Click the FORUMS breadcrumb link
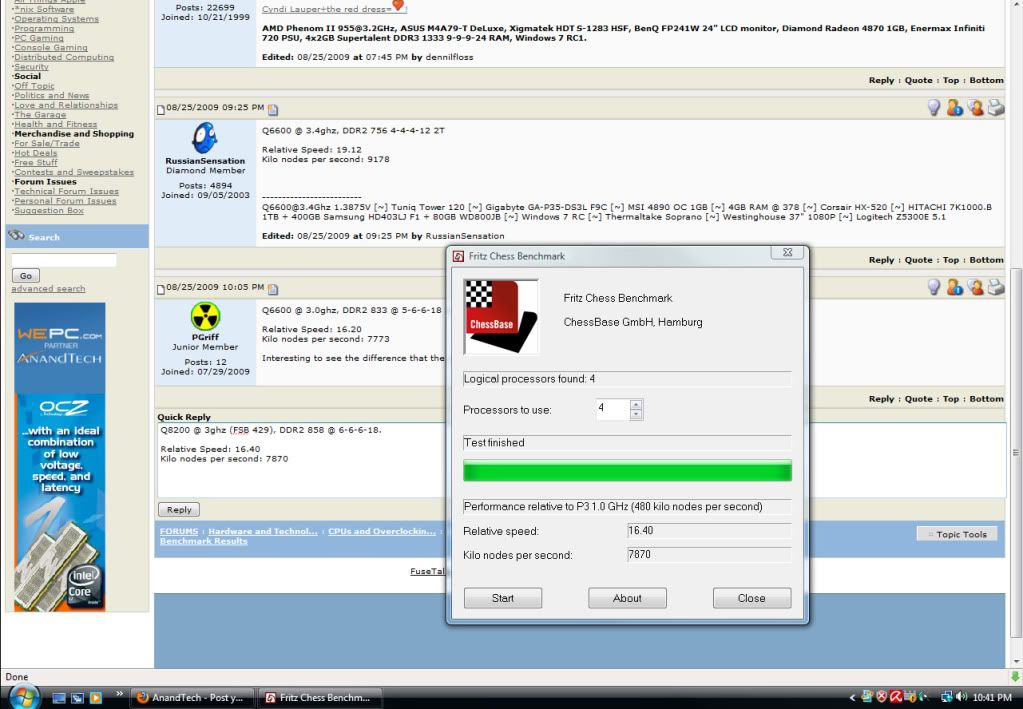This screenshot has width=1023, height=709. click(179, 531)
